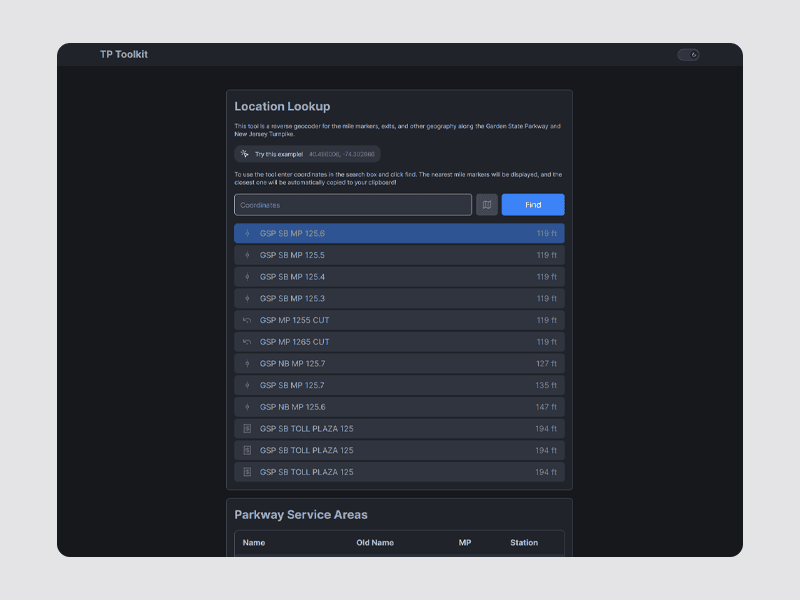
Task: Click the marker icon beside GSP NB MP 125.7
Action: click(247, 363)
